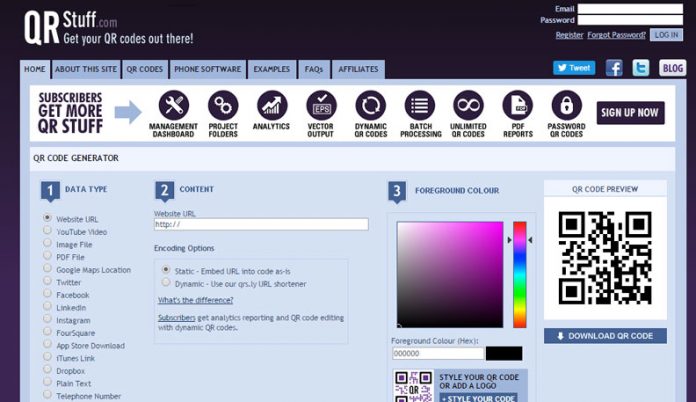The image size is (696, 402).
Task: Click the Vector Output EPS icon
Action: (x=321, y=106)
